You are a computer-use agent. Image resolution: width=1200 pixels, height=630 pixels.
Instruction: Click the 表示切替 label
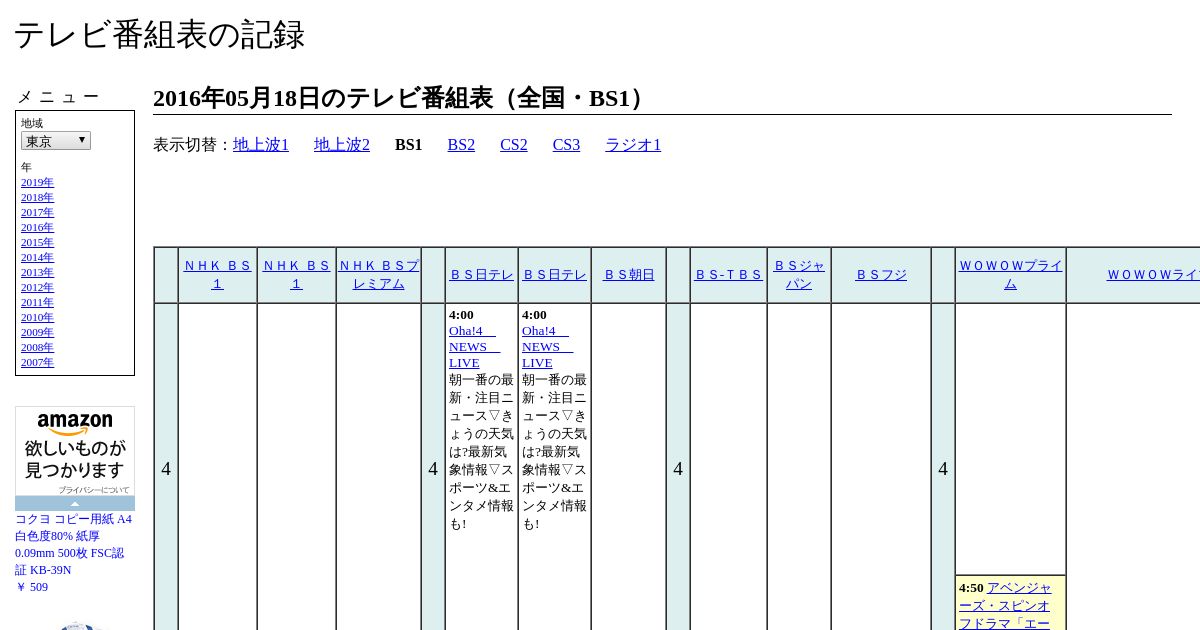[193, 145]
